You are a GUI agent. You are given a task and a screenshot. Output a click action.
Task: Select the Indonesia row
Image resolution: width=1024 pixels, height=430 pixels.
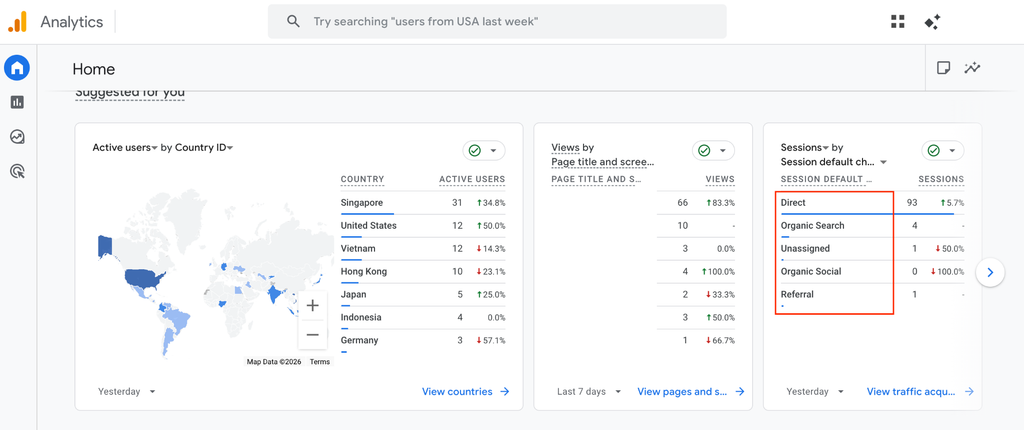tap(423, 318)
